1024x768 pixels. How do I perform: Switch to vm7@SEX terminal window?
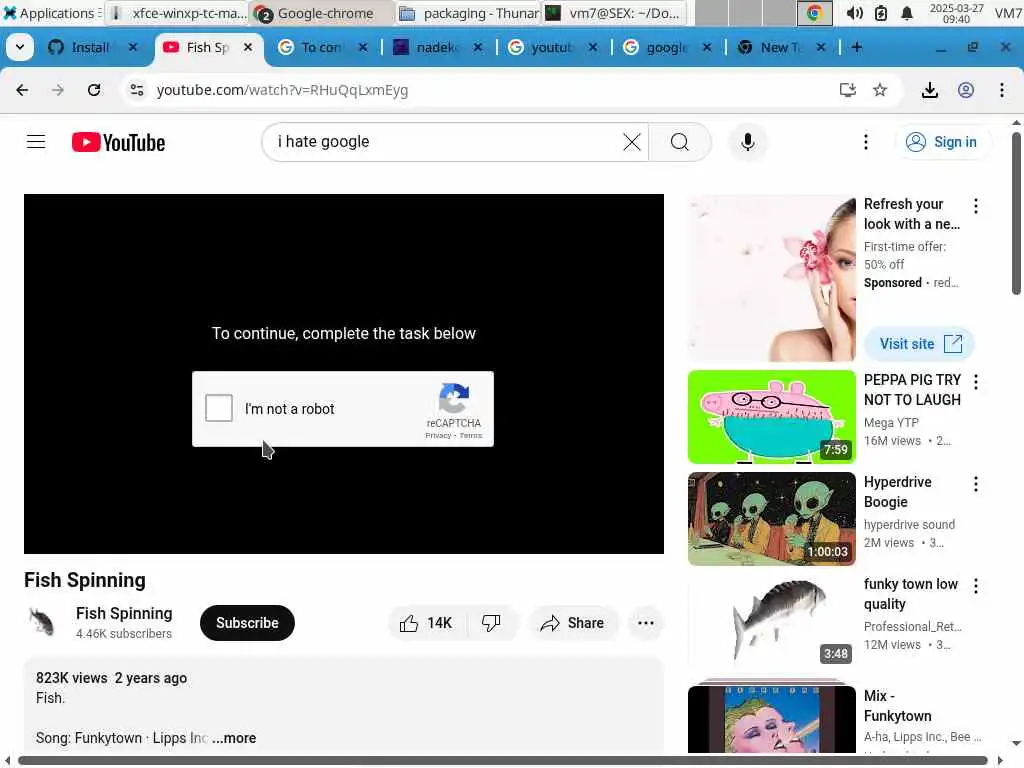coord(615,13)
